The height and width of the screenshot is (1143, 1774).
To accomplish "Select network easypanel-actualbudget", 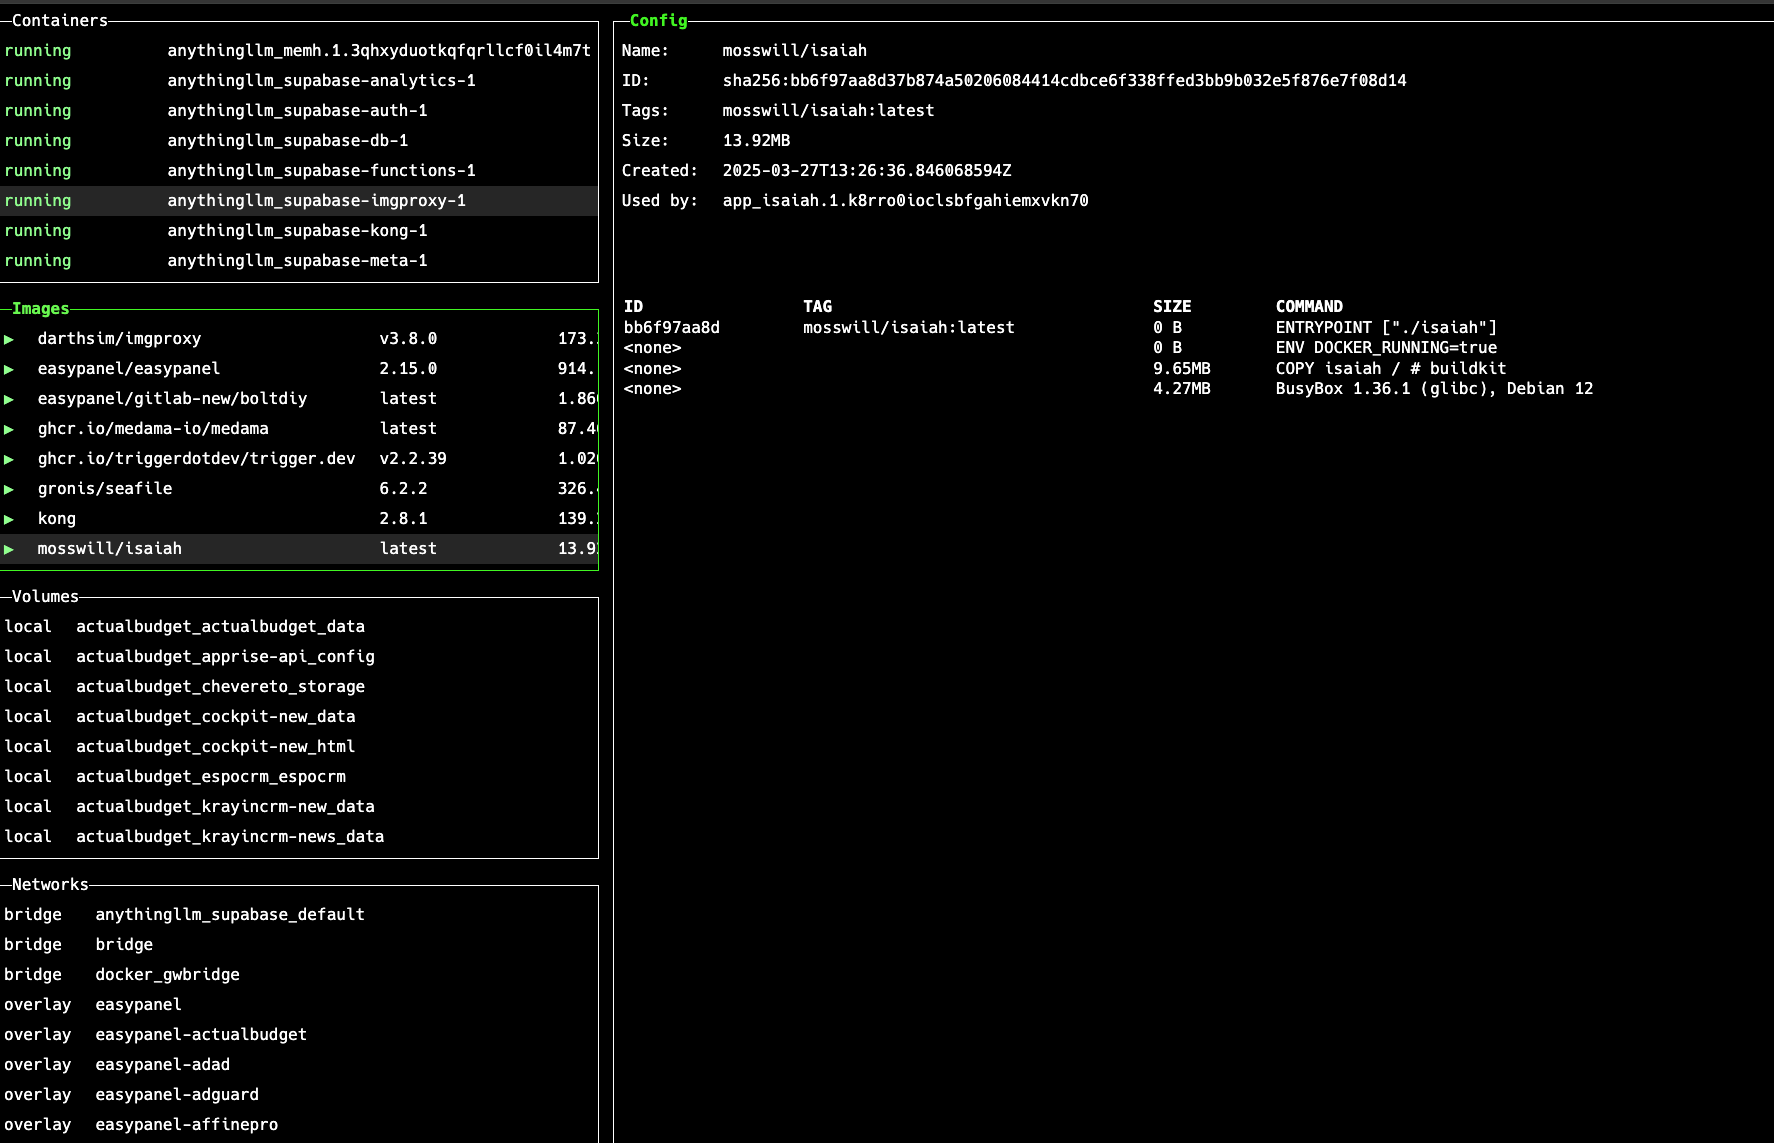I will pyautogui.click(x=201, y=1035).
